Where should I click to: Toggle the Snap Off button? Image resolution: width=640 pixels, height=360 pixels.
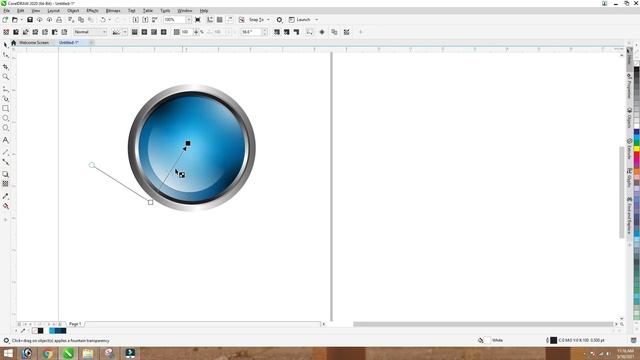pyautogui.click(x=242, y=20)
